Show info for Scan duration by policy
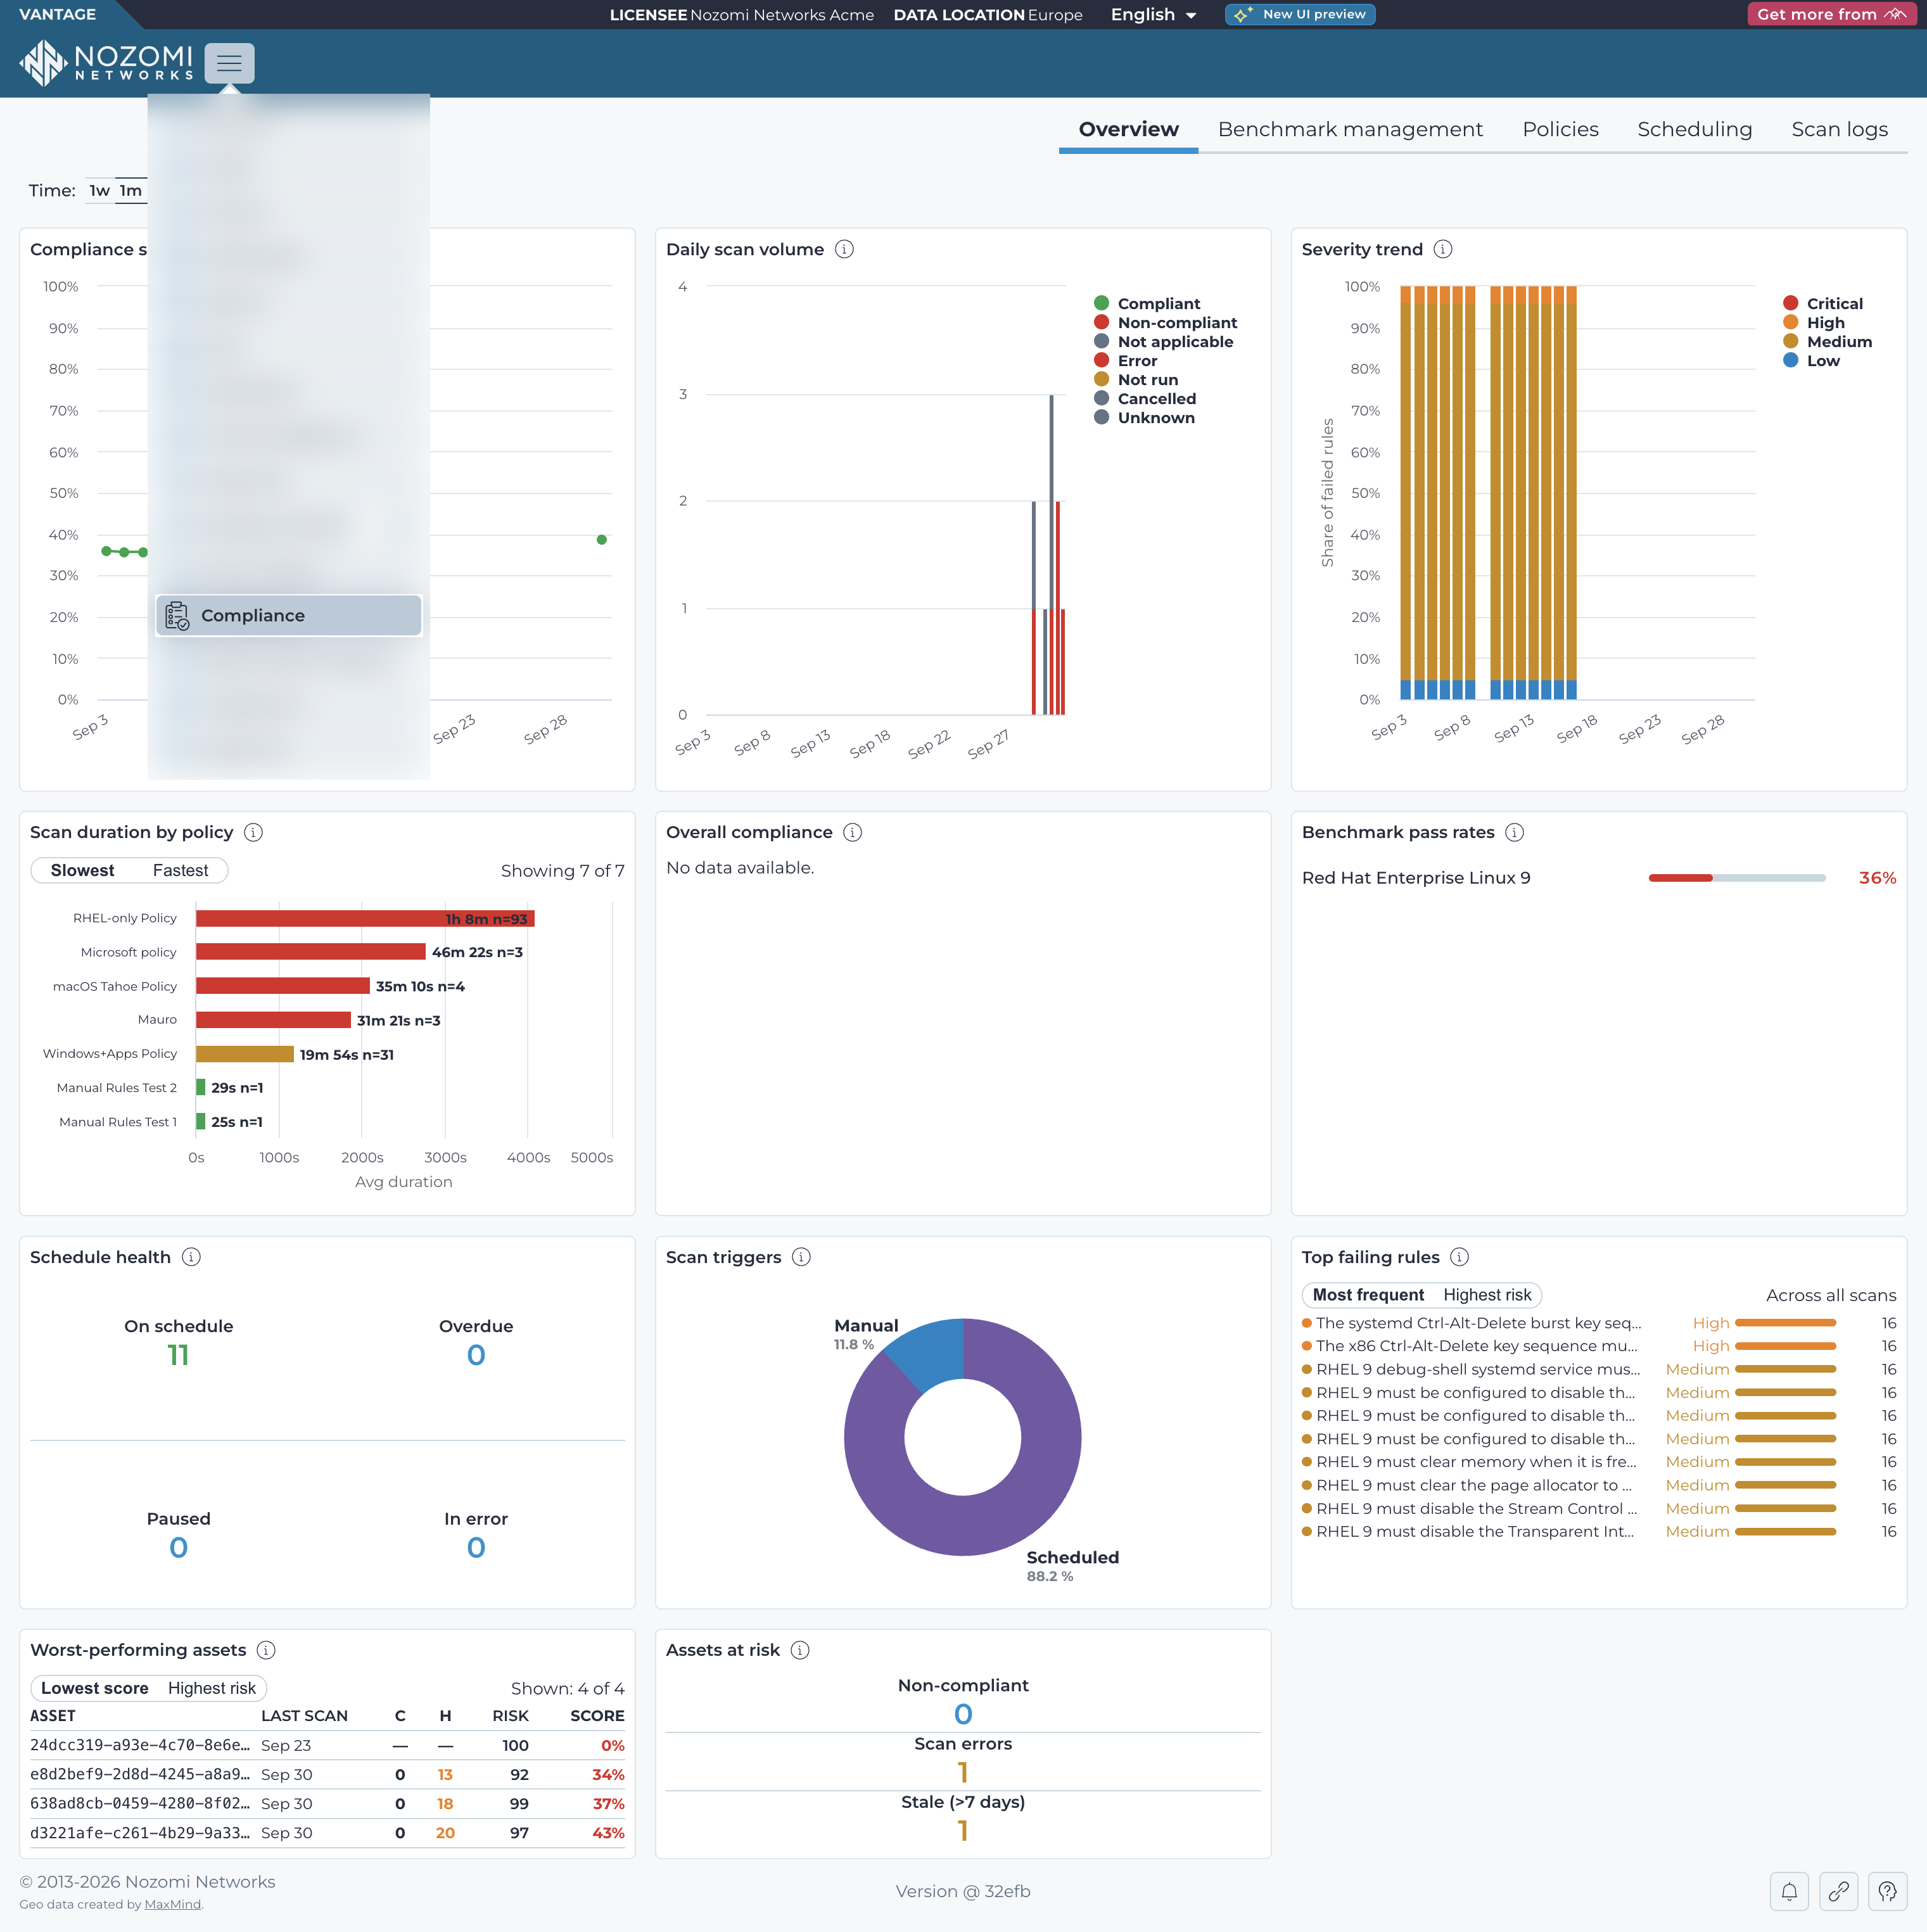This screenshot has height=1932, width=1927. click(x=254, y=832)
